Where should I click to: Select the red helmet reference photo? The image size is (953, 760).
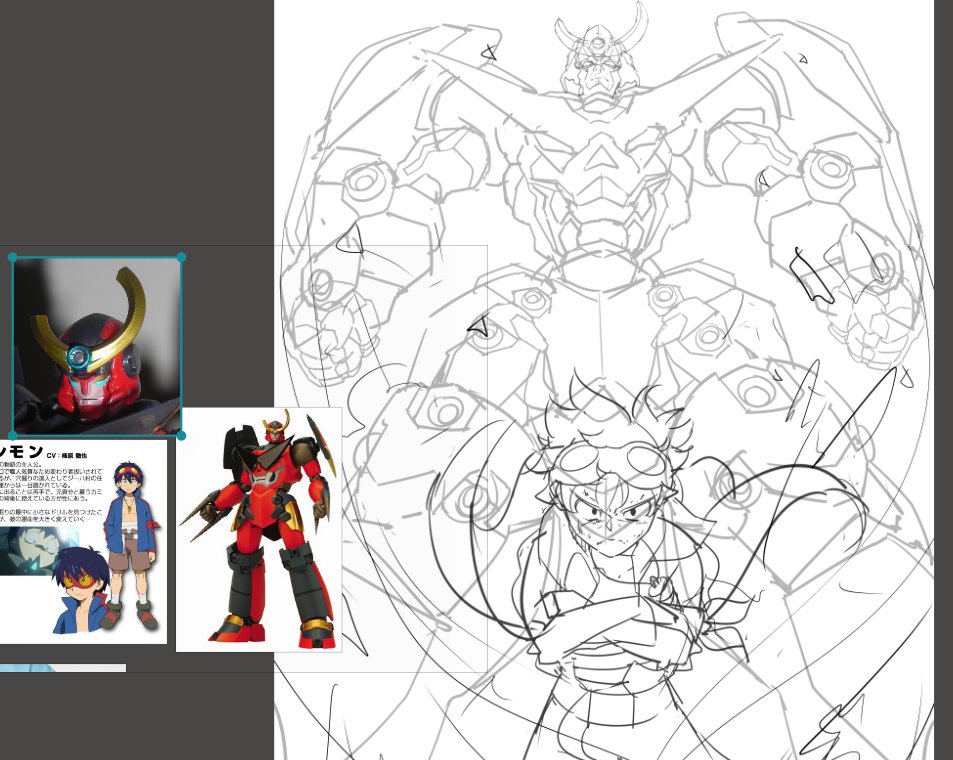coord(97,347)
